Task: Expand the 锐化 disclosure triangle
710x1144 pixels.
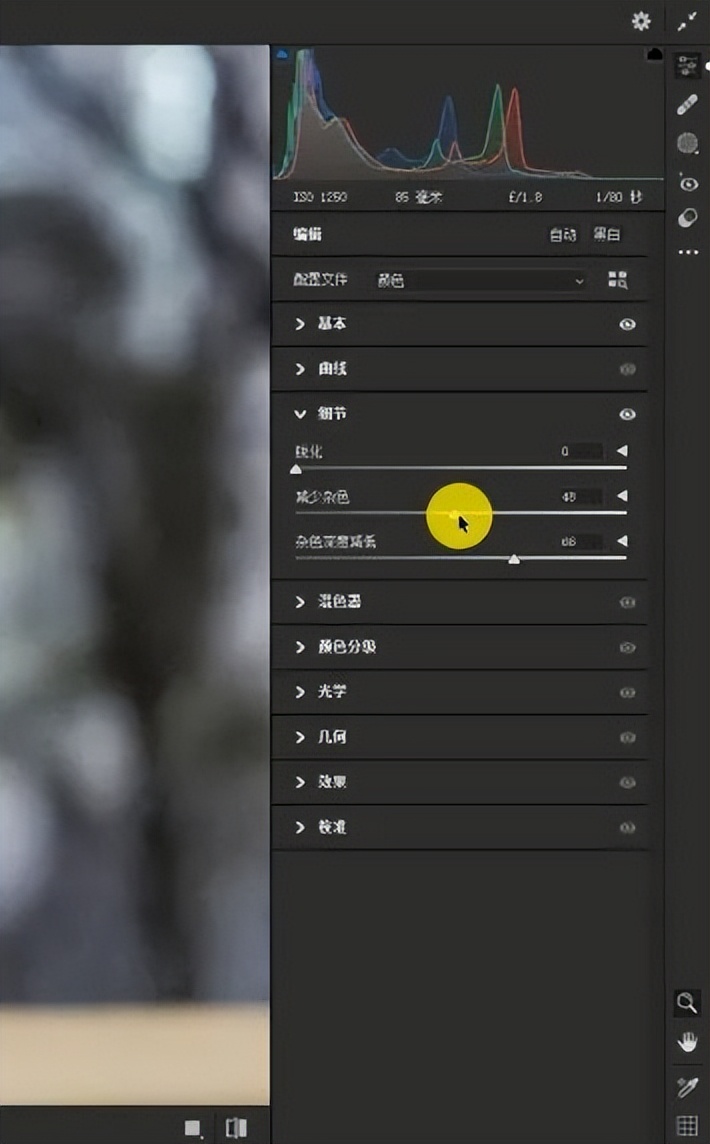Action: coord(622,451)
